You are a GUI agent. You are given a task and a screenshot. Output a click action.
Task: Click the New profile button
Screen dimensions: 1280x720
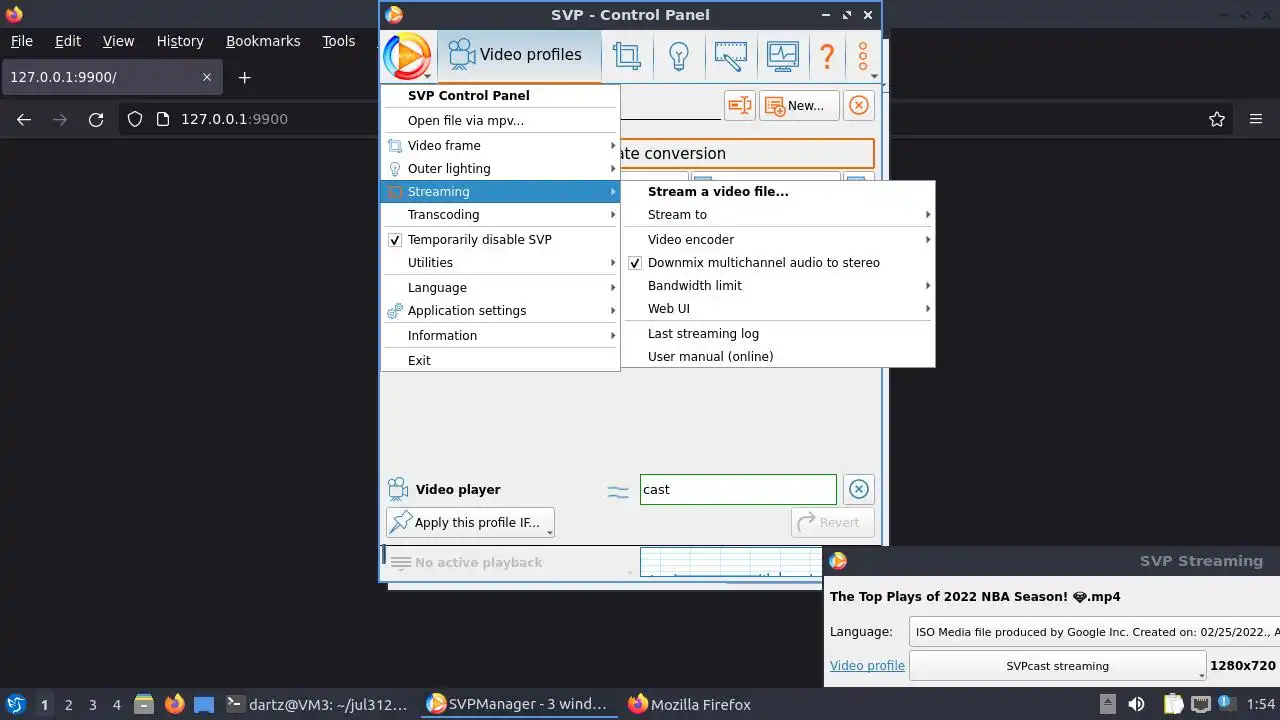[799, 105]
